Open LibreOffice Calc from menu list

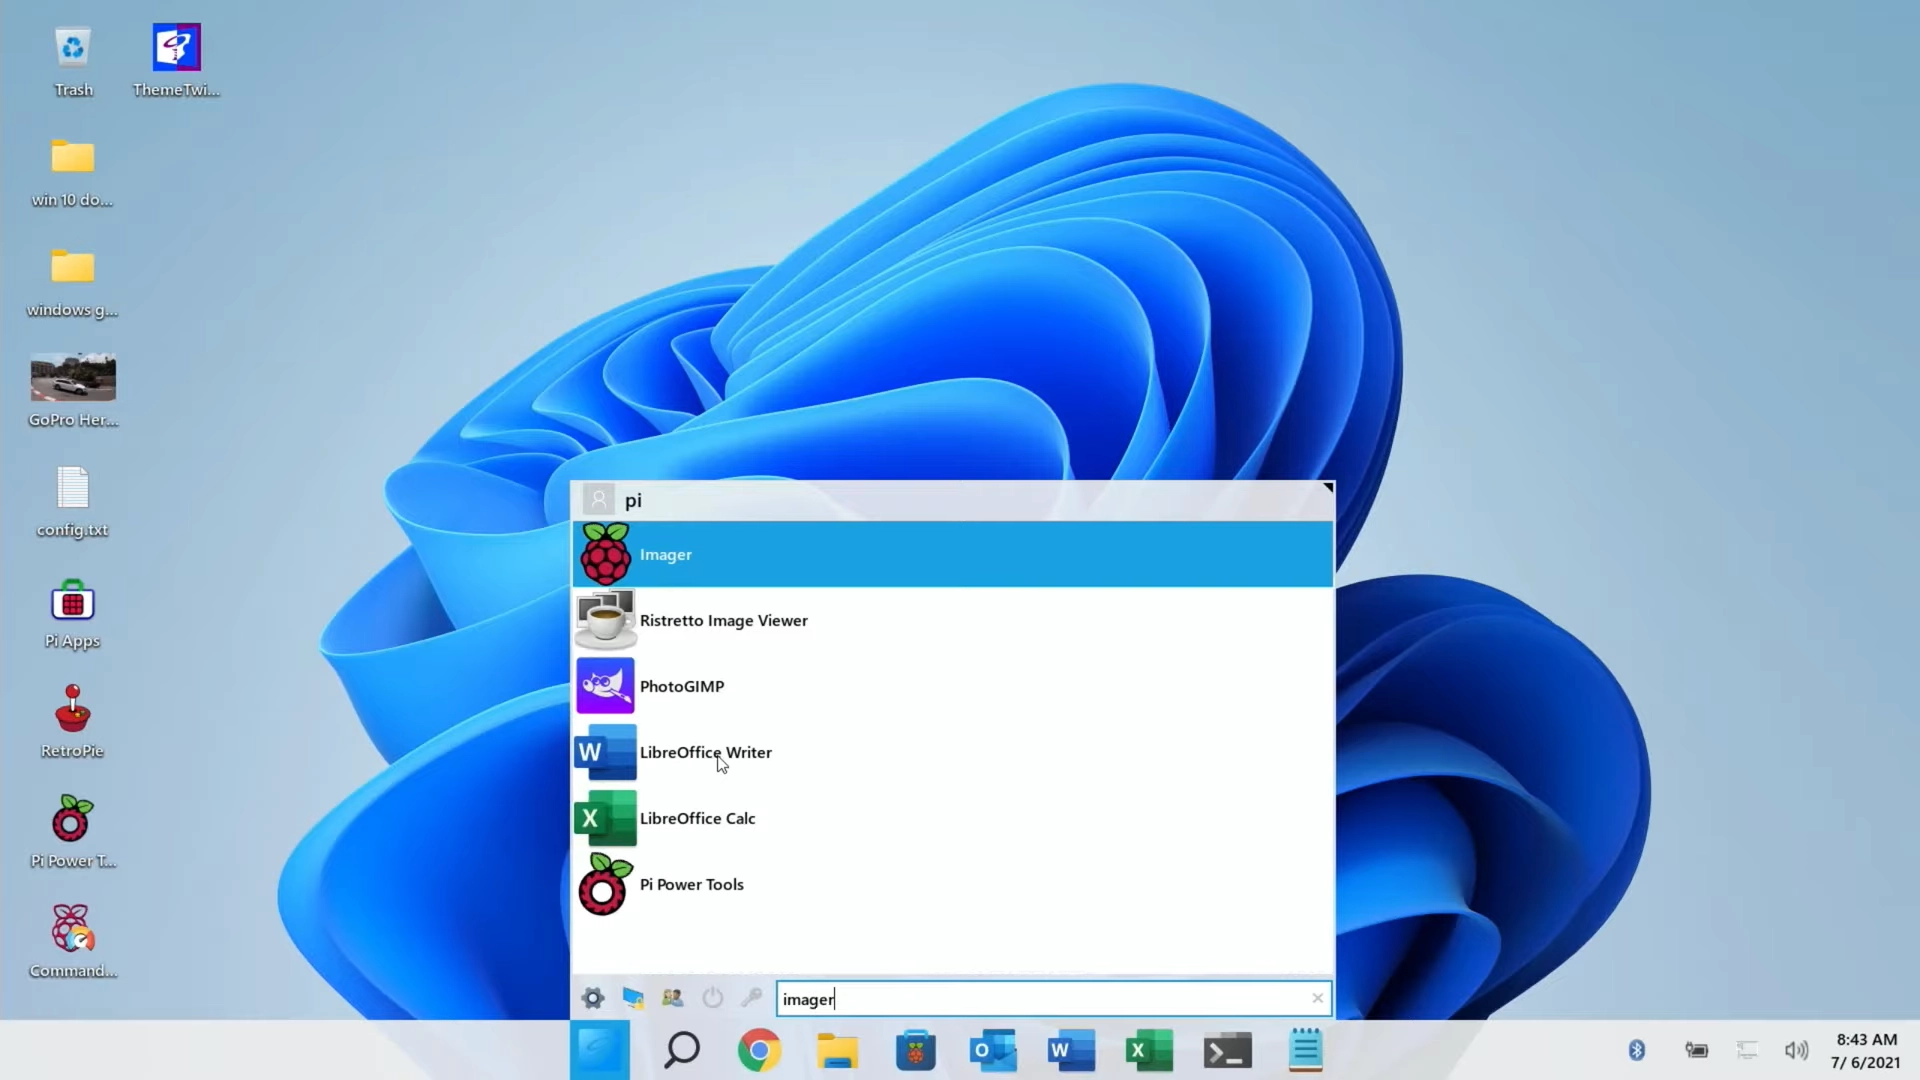point(697,818)
